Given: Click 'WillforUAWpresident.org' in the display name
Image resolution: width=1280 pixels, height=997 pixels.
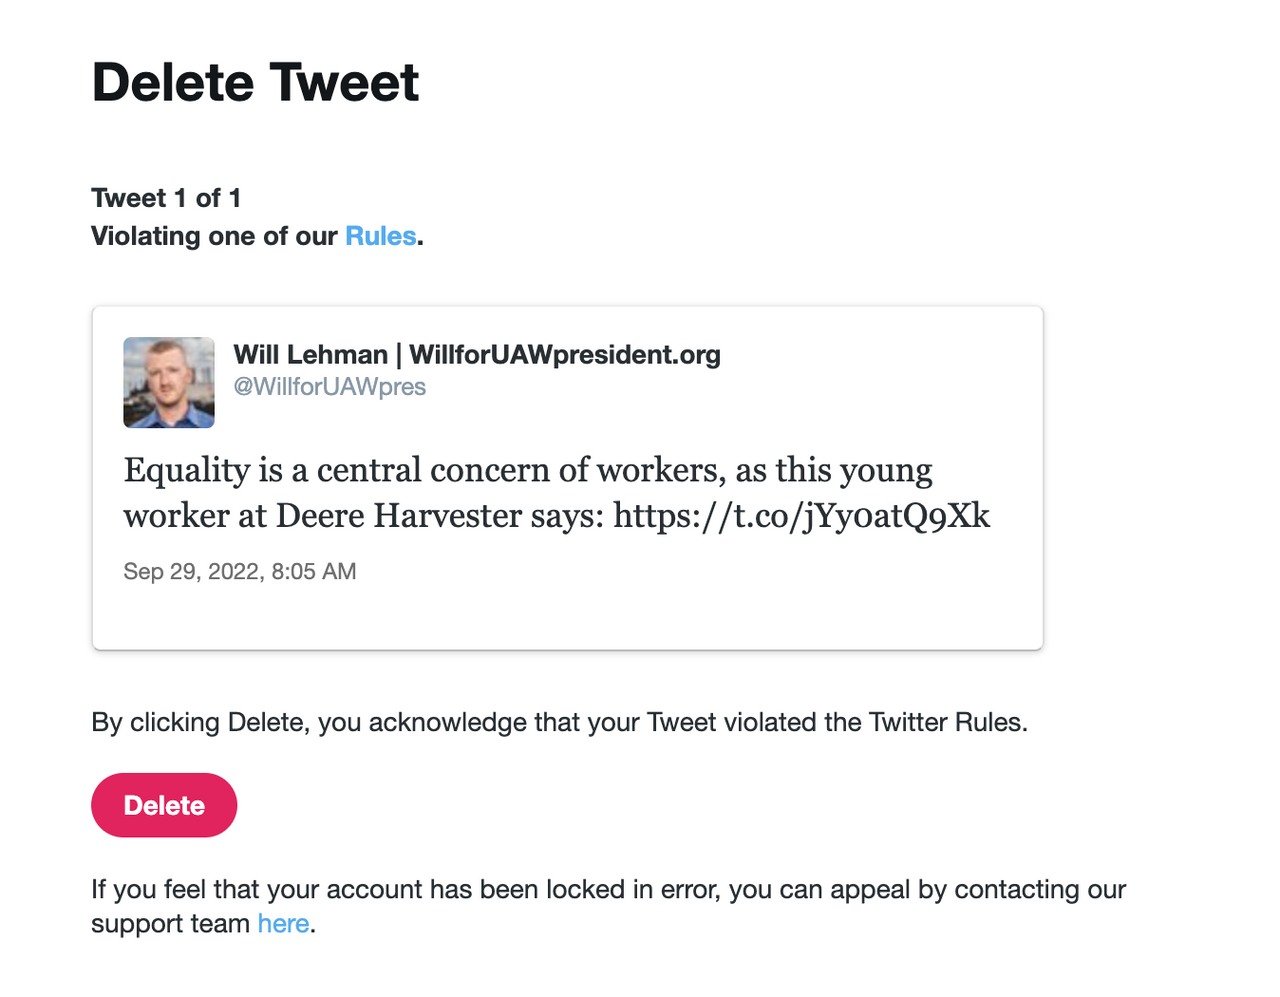Looking at the screenshot, I should pyautogui.click(x=565, y=355).
